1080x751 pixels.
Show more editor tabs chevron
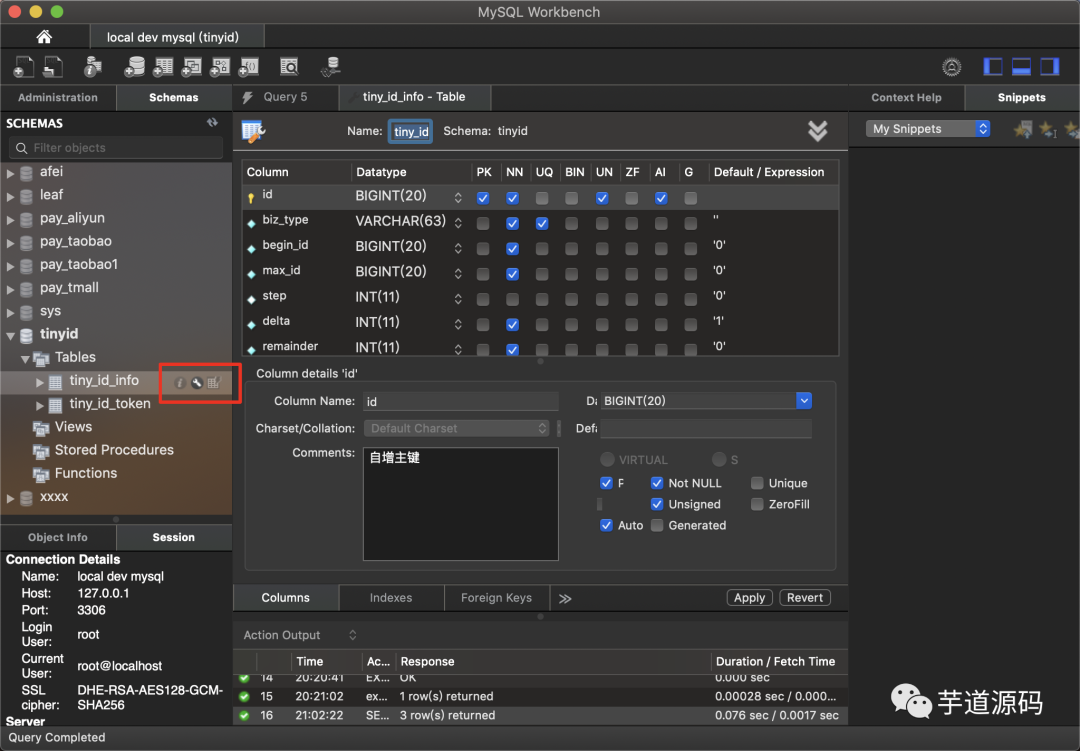tap(565, 598)
